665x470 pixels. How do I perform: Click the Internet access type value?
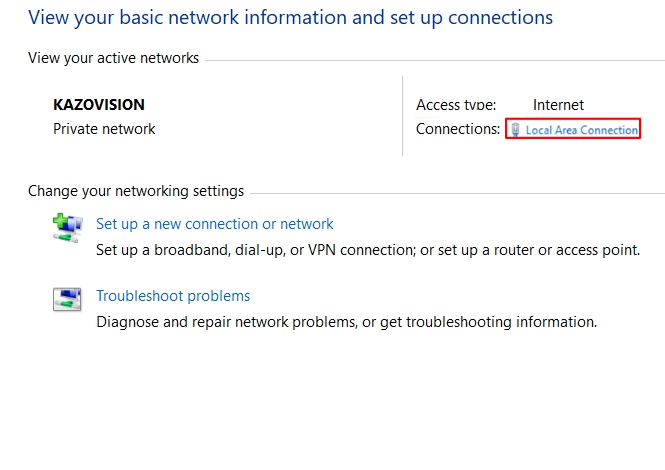[558, 105]
